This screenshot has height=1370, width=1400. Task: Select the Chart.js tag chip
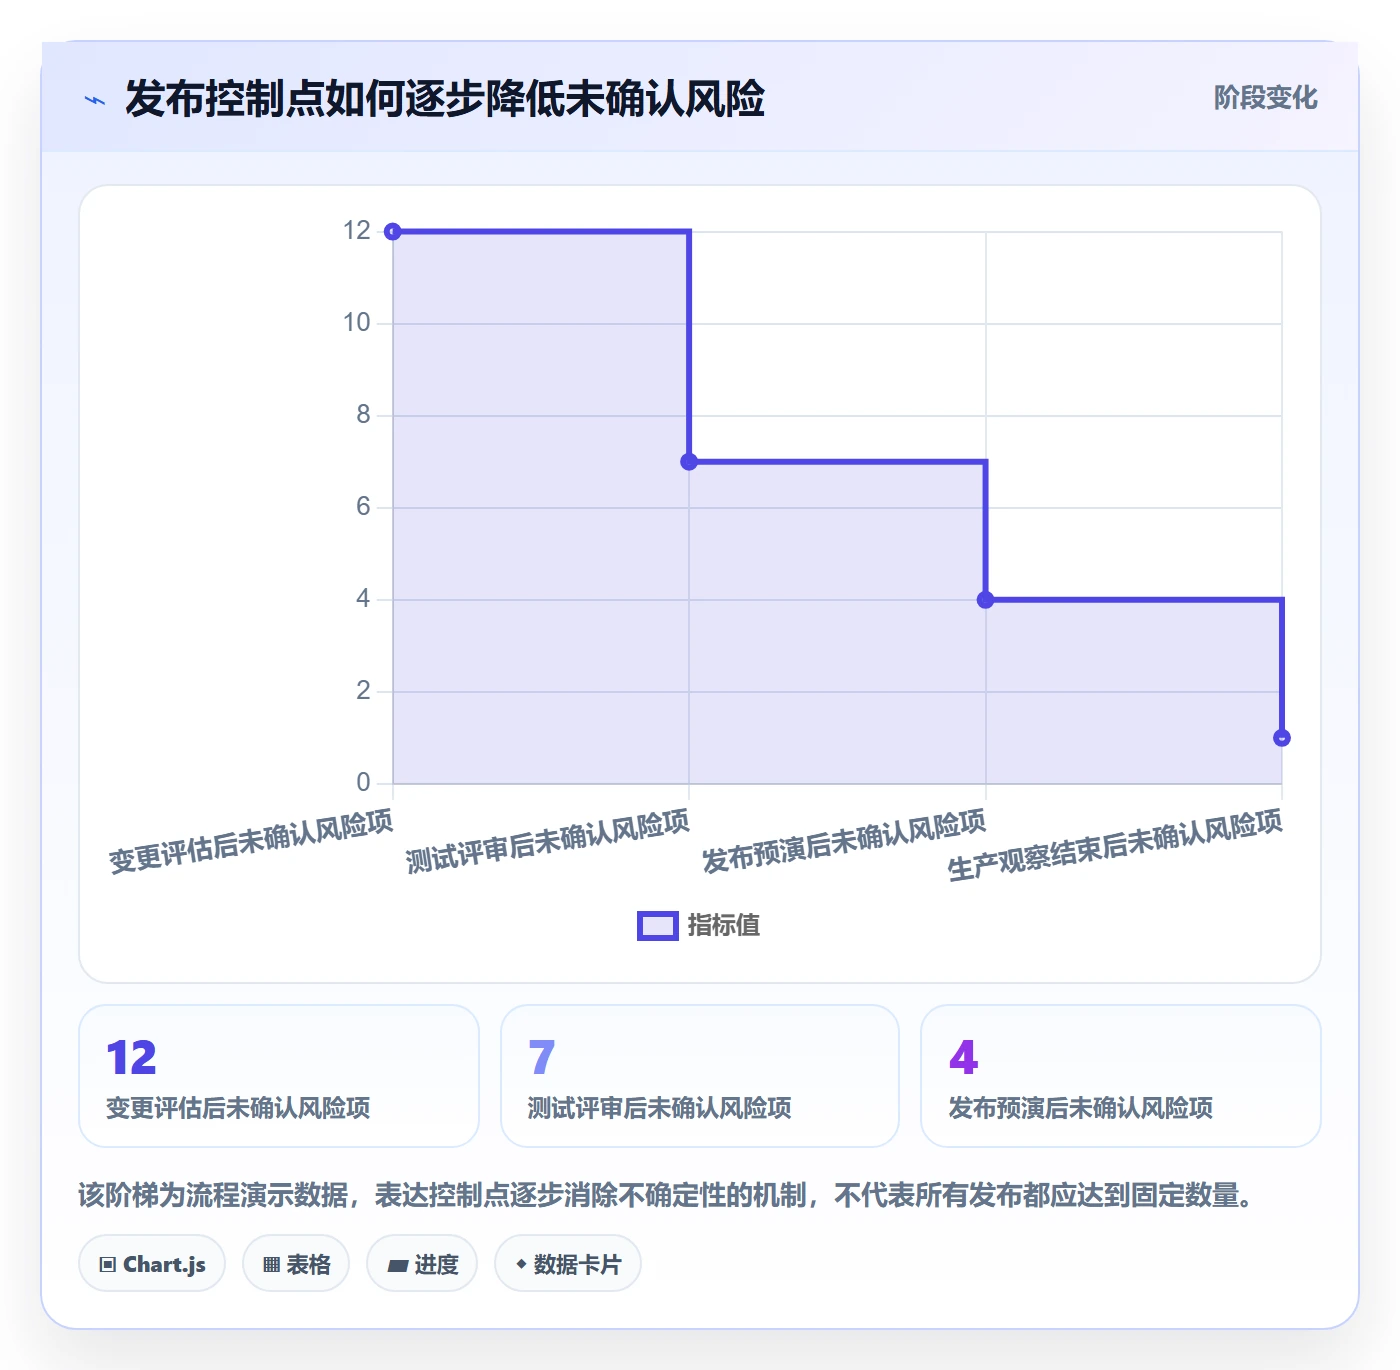click(152, 1264)
